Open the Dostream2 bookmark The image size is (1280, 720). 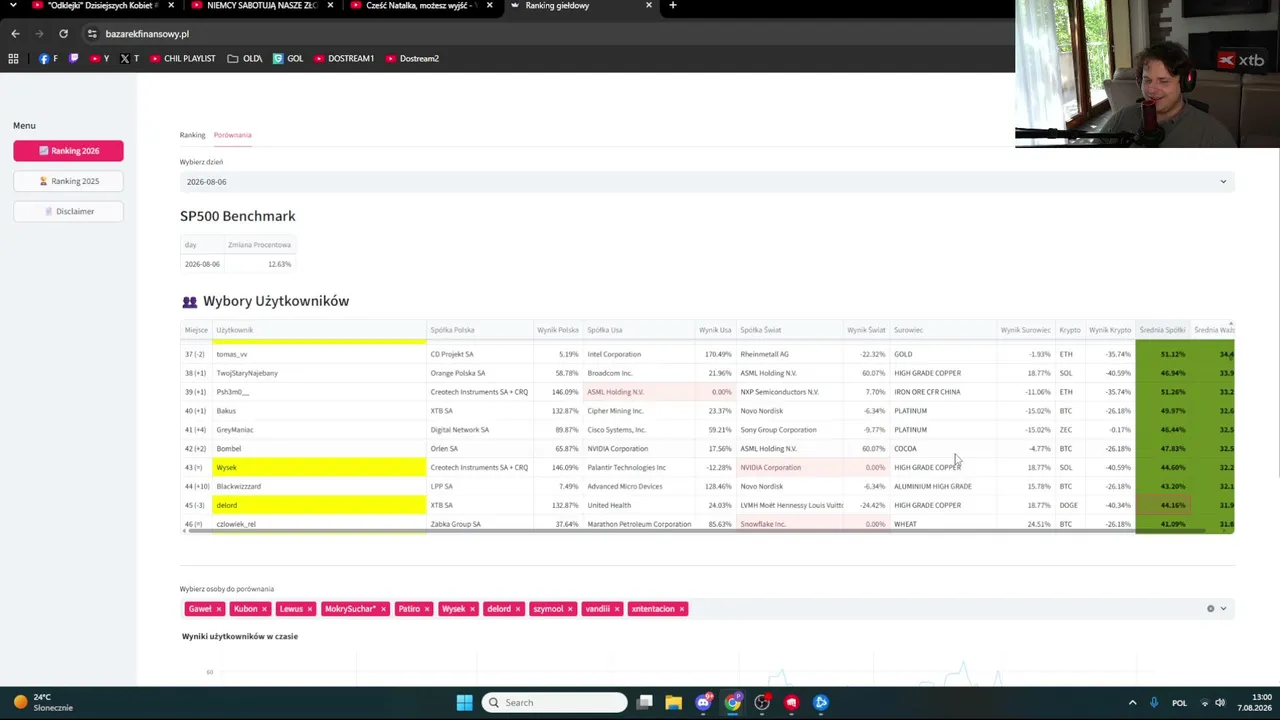[412, 59]
